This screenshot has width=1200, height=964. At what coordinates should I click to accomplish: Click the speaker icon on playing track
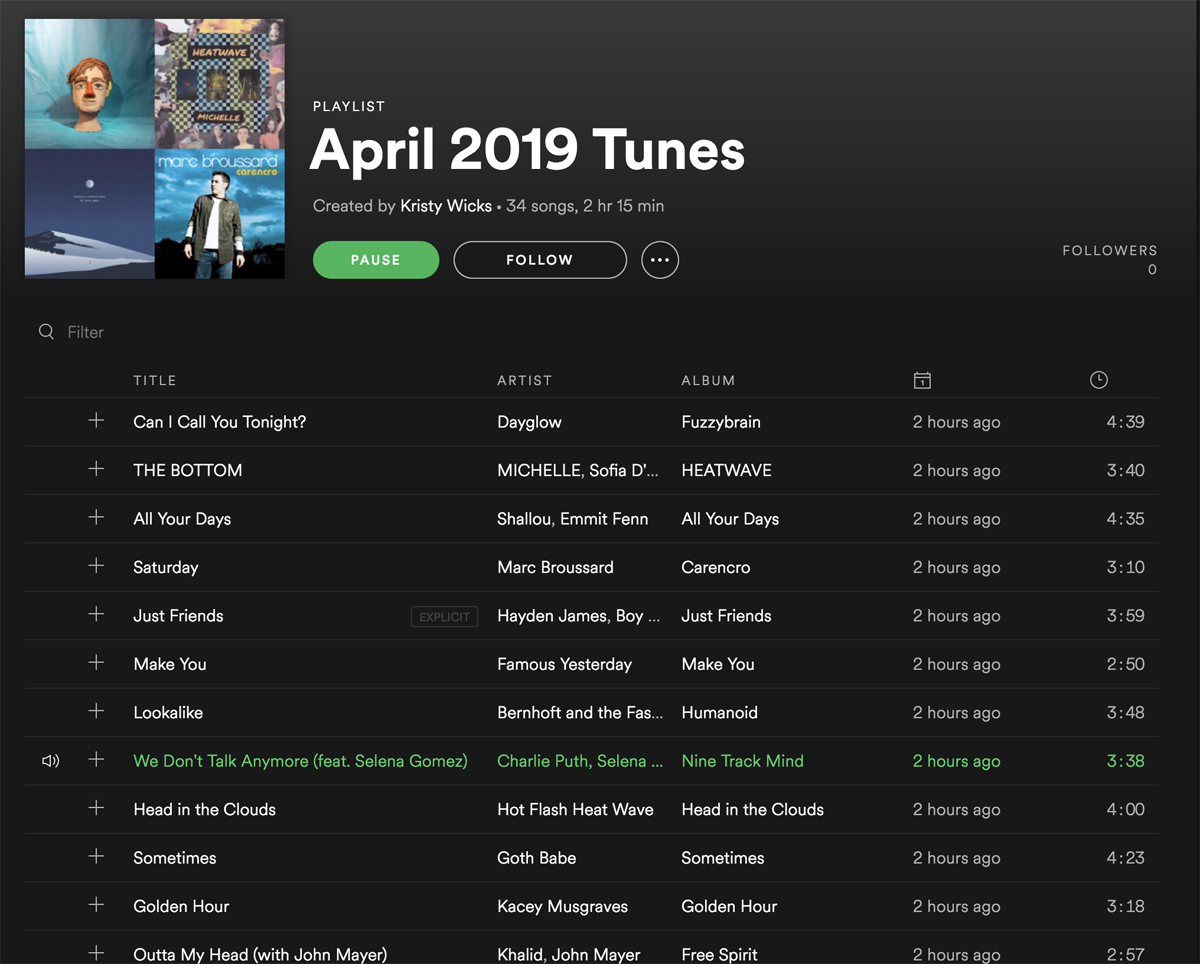[x=50, y=761]
